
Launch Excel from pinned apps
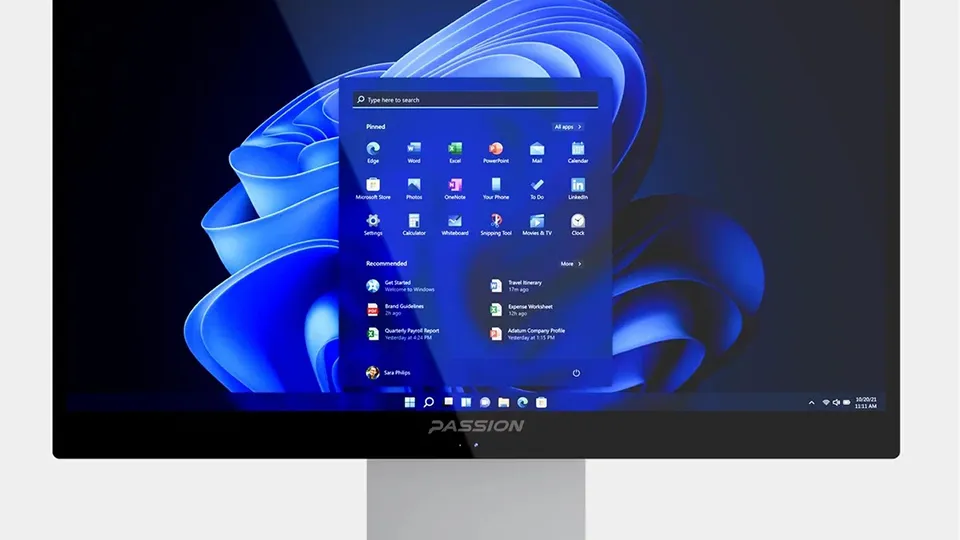pyautogui.click(x=455, y=152)
